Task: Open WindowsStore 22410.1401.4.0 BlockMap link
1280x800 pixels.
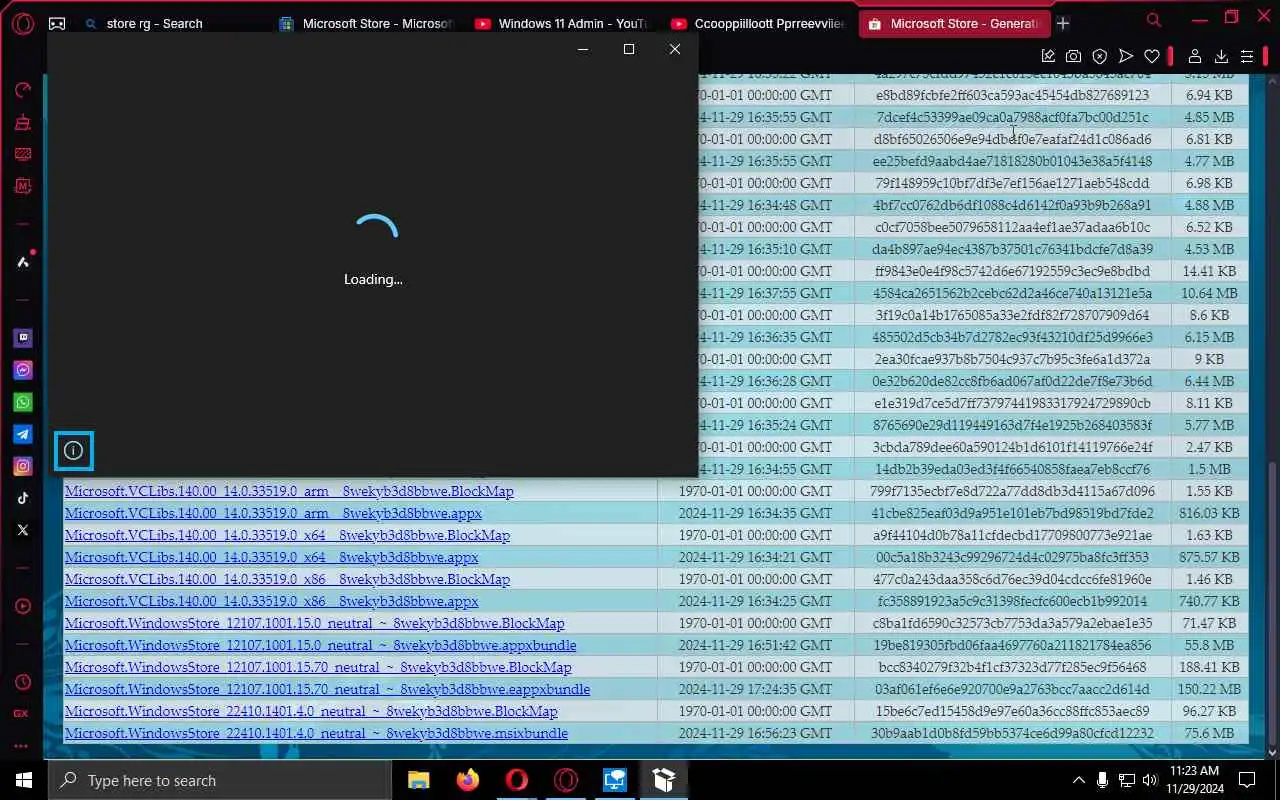Action: tap(311, 711)
